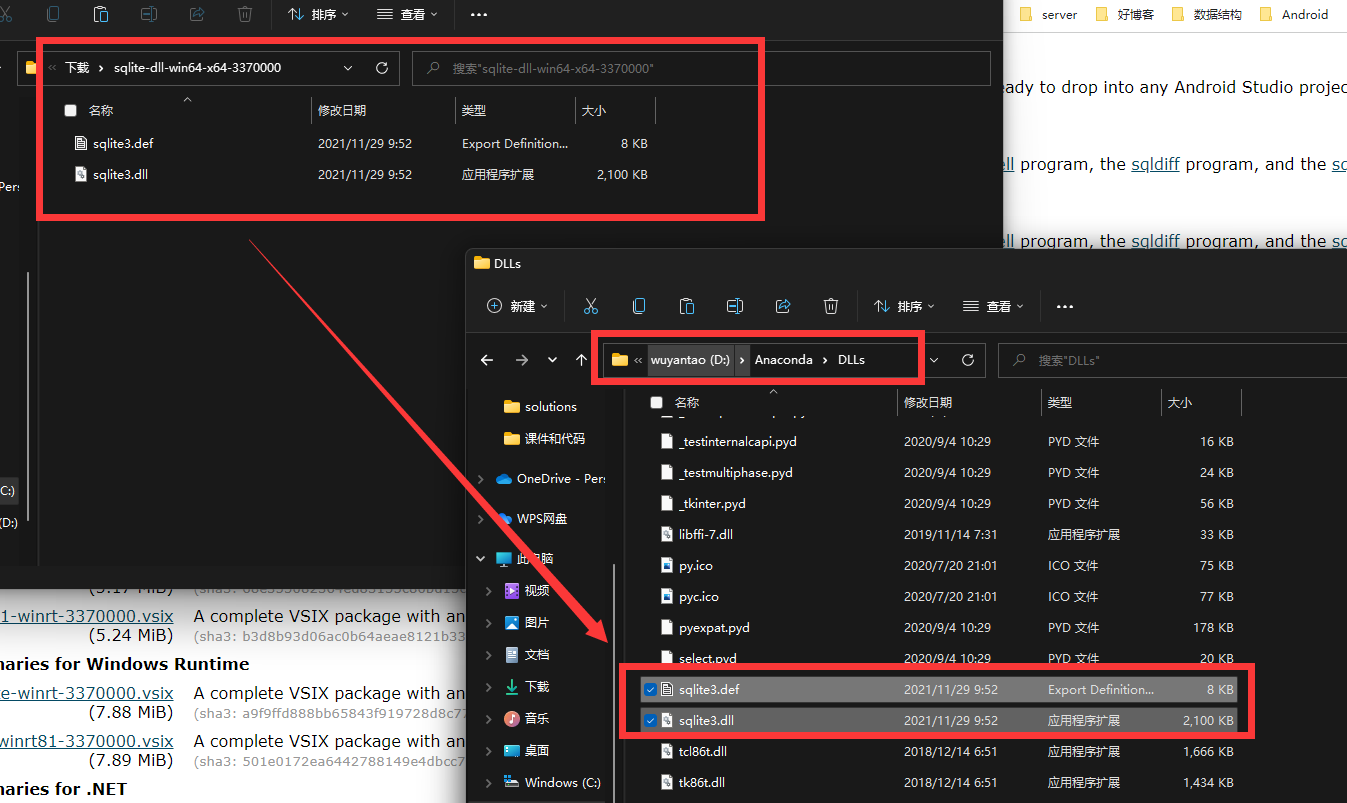Go up one folder level in DLLs window

click(581, 360)
